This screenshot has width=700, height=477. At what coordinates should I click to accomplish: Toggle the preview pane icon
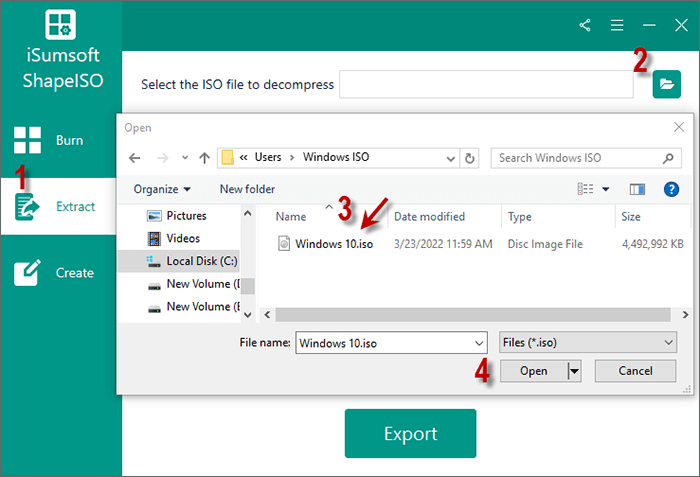point(637,189)
